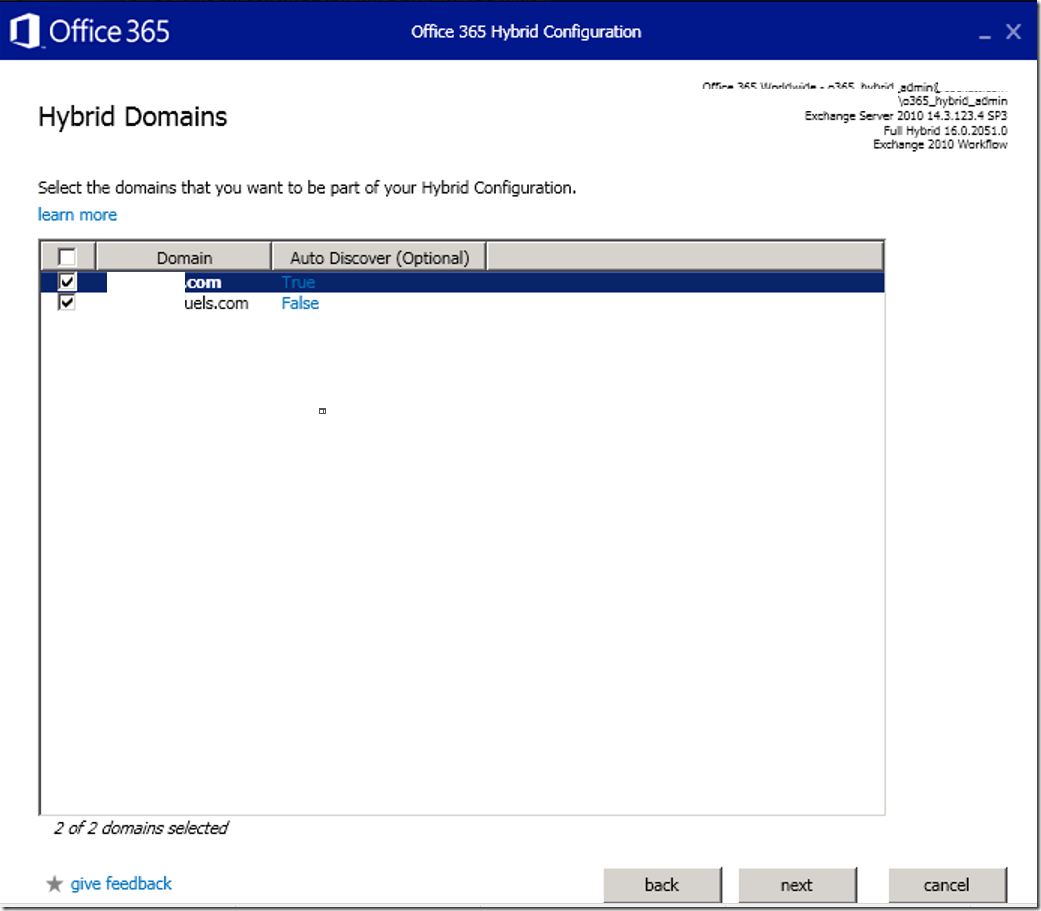Click the True Auto Discover value
Viewport: 1041px width, 911px height.
[x=298, y=282]
